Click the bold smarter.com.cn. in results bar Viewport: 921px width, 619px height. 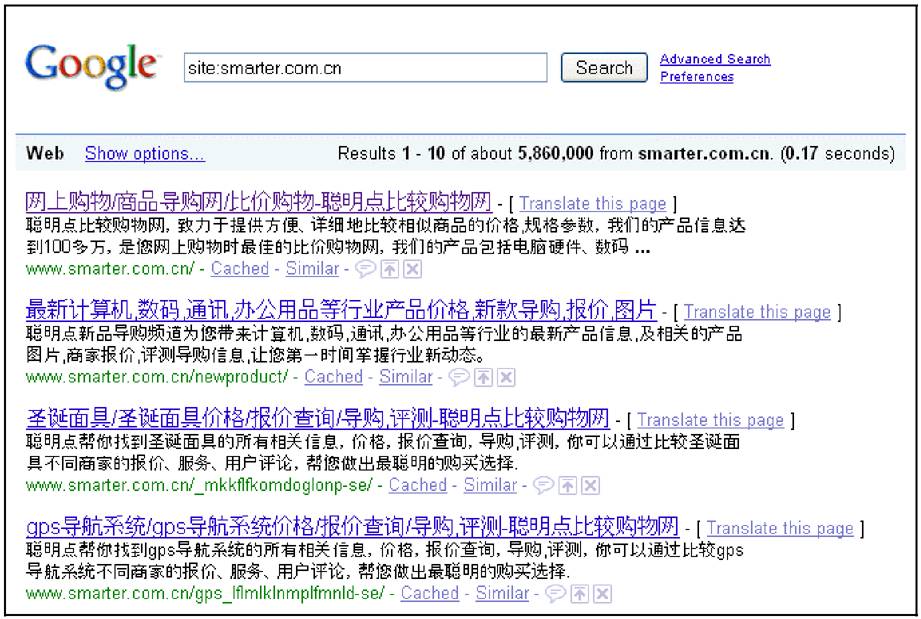pos(705,153)
